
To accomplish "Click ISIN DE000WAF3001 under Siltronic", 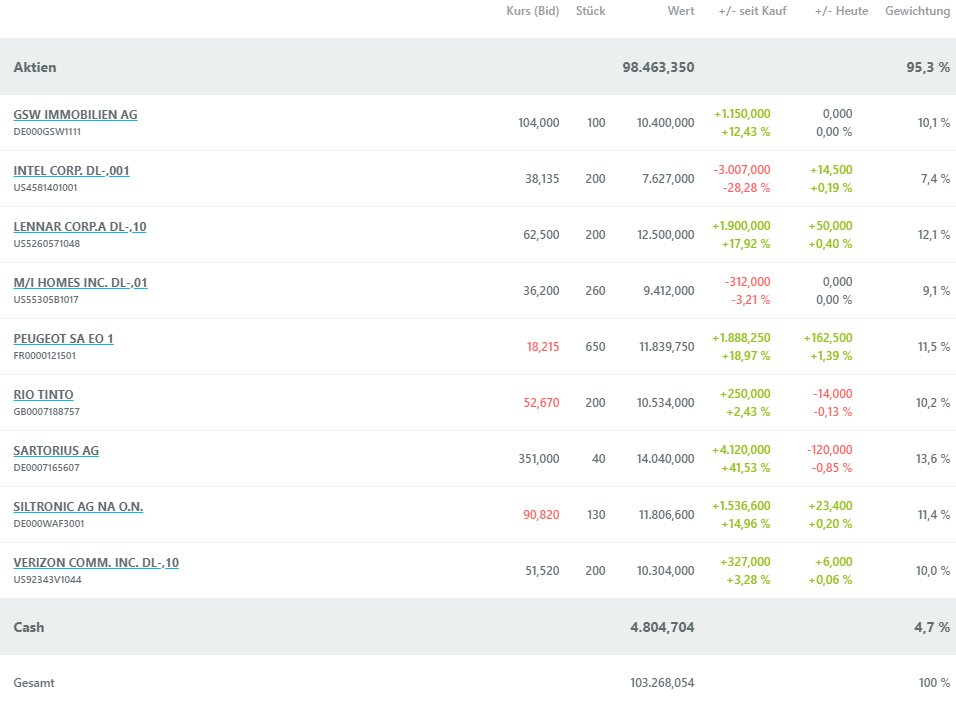I will pyautogui.click(x=49, y=524).
